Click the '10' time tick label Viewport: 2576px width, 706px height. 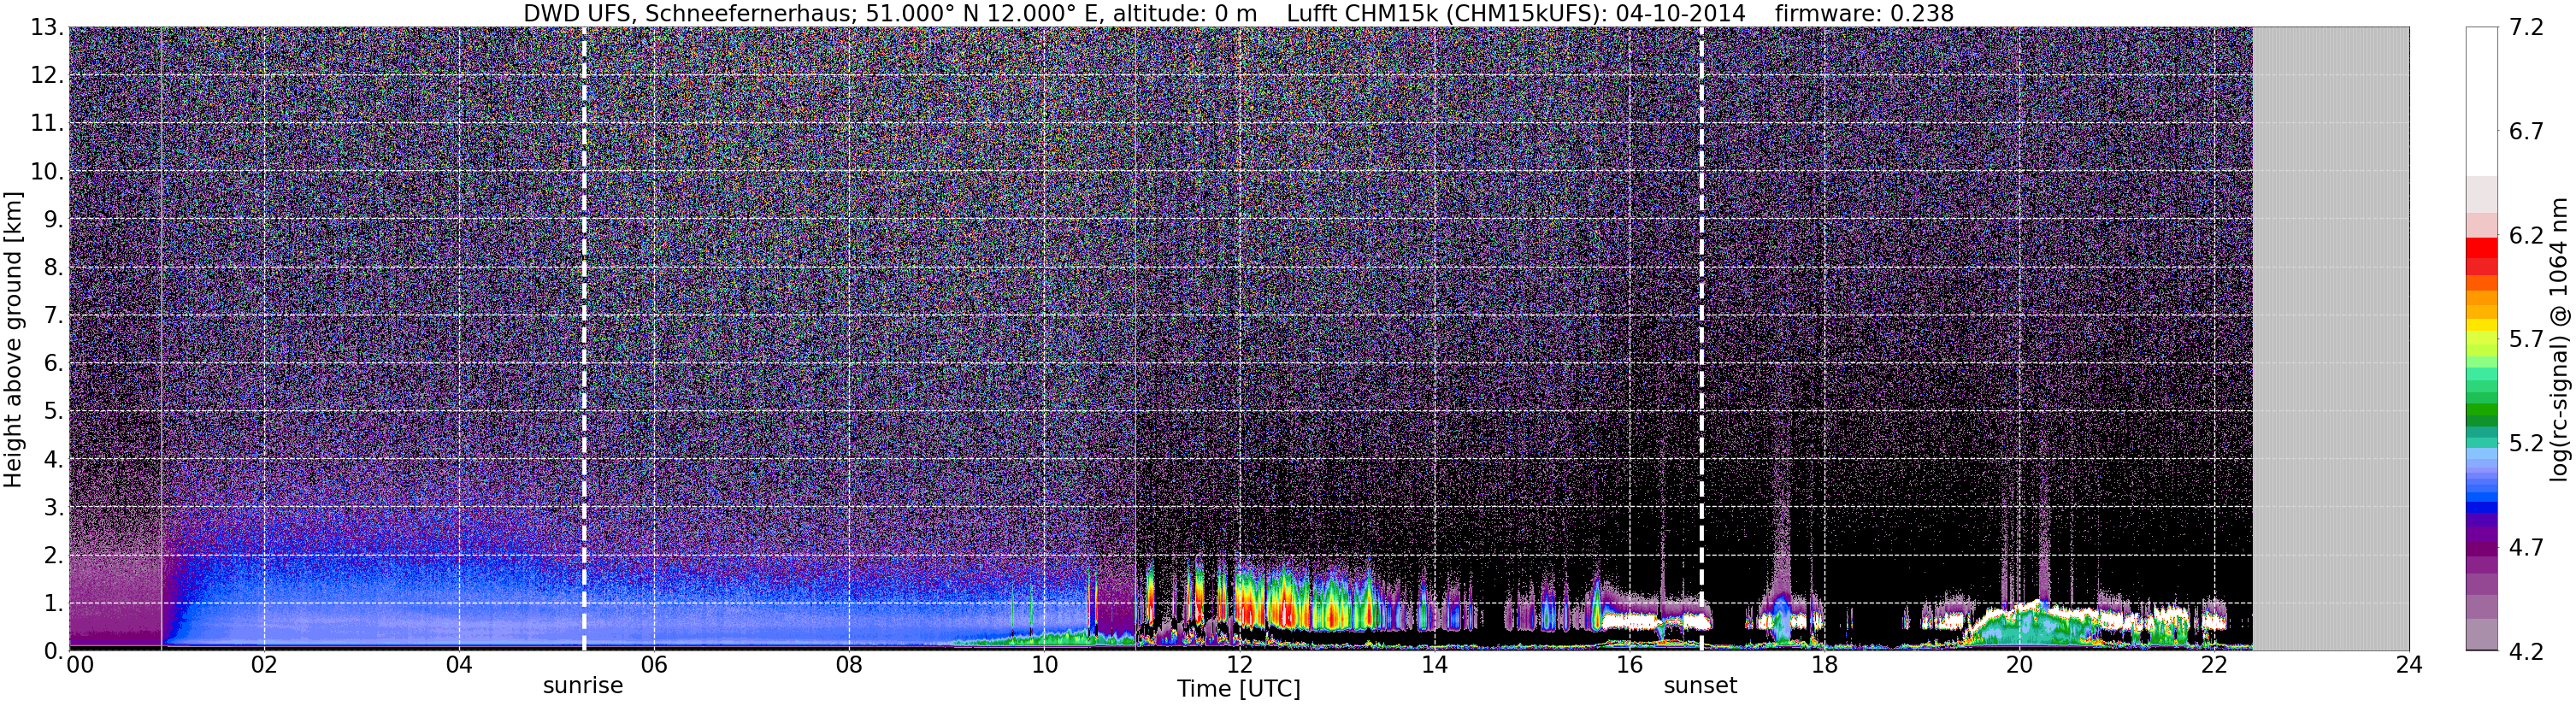[1044, 665]
